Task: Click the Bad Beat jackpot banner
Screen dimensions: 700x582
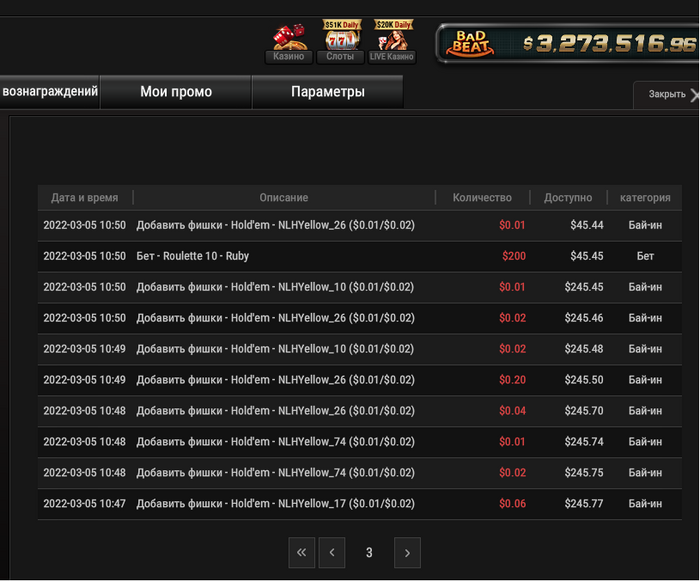Action: click(x=567, y=43)
